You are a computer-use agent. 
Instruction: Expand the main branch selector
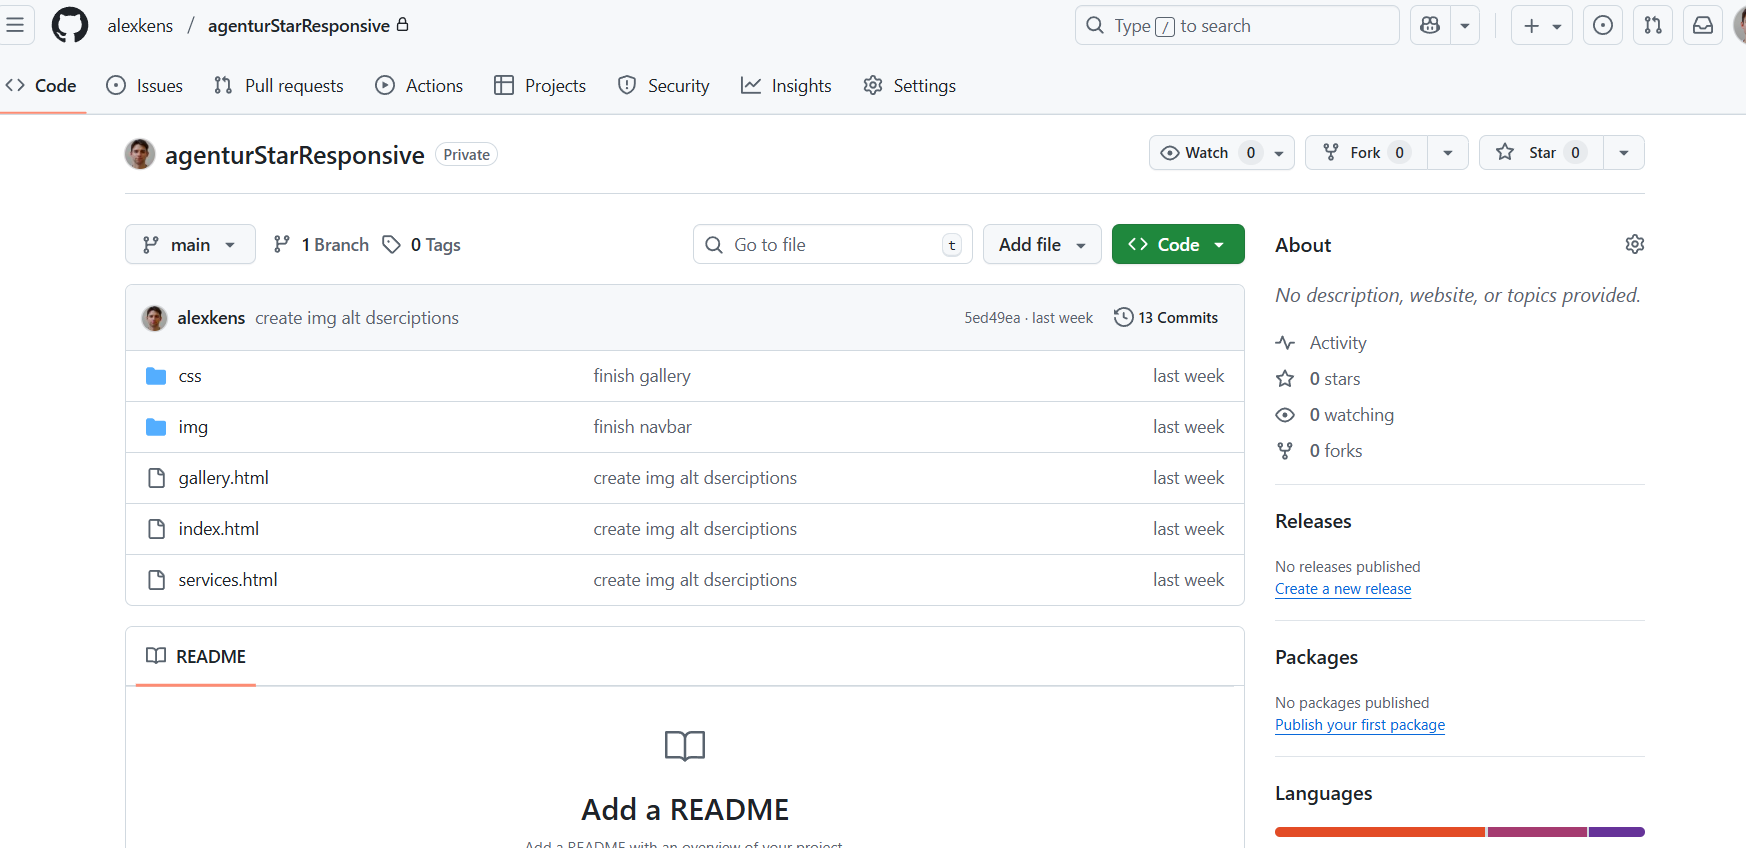click(190, 244)
